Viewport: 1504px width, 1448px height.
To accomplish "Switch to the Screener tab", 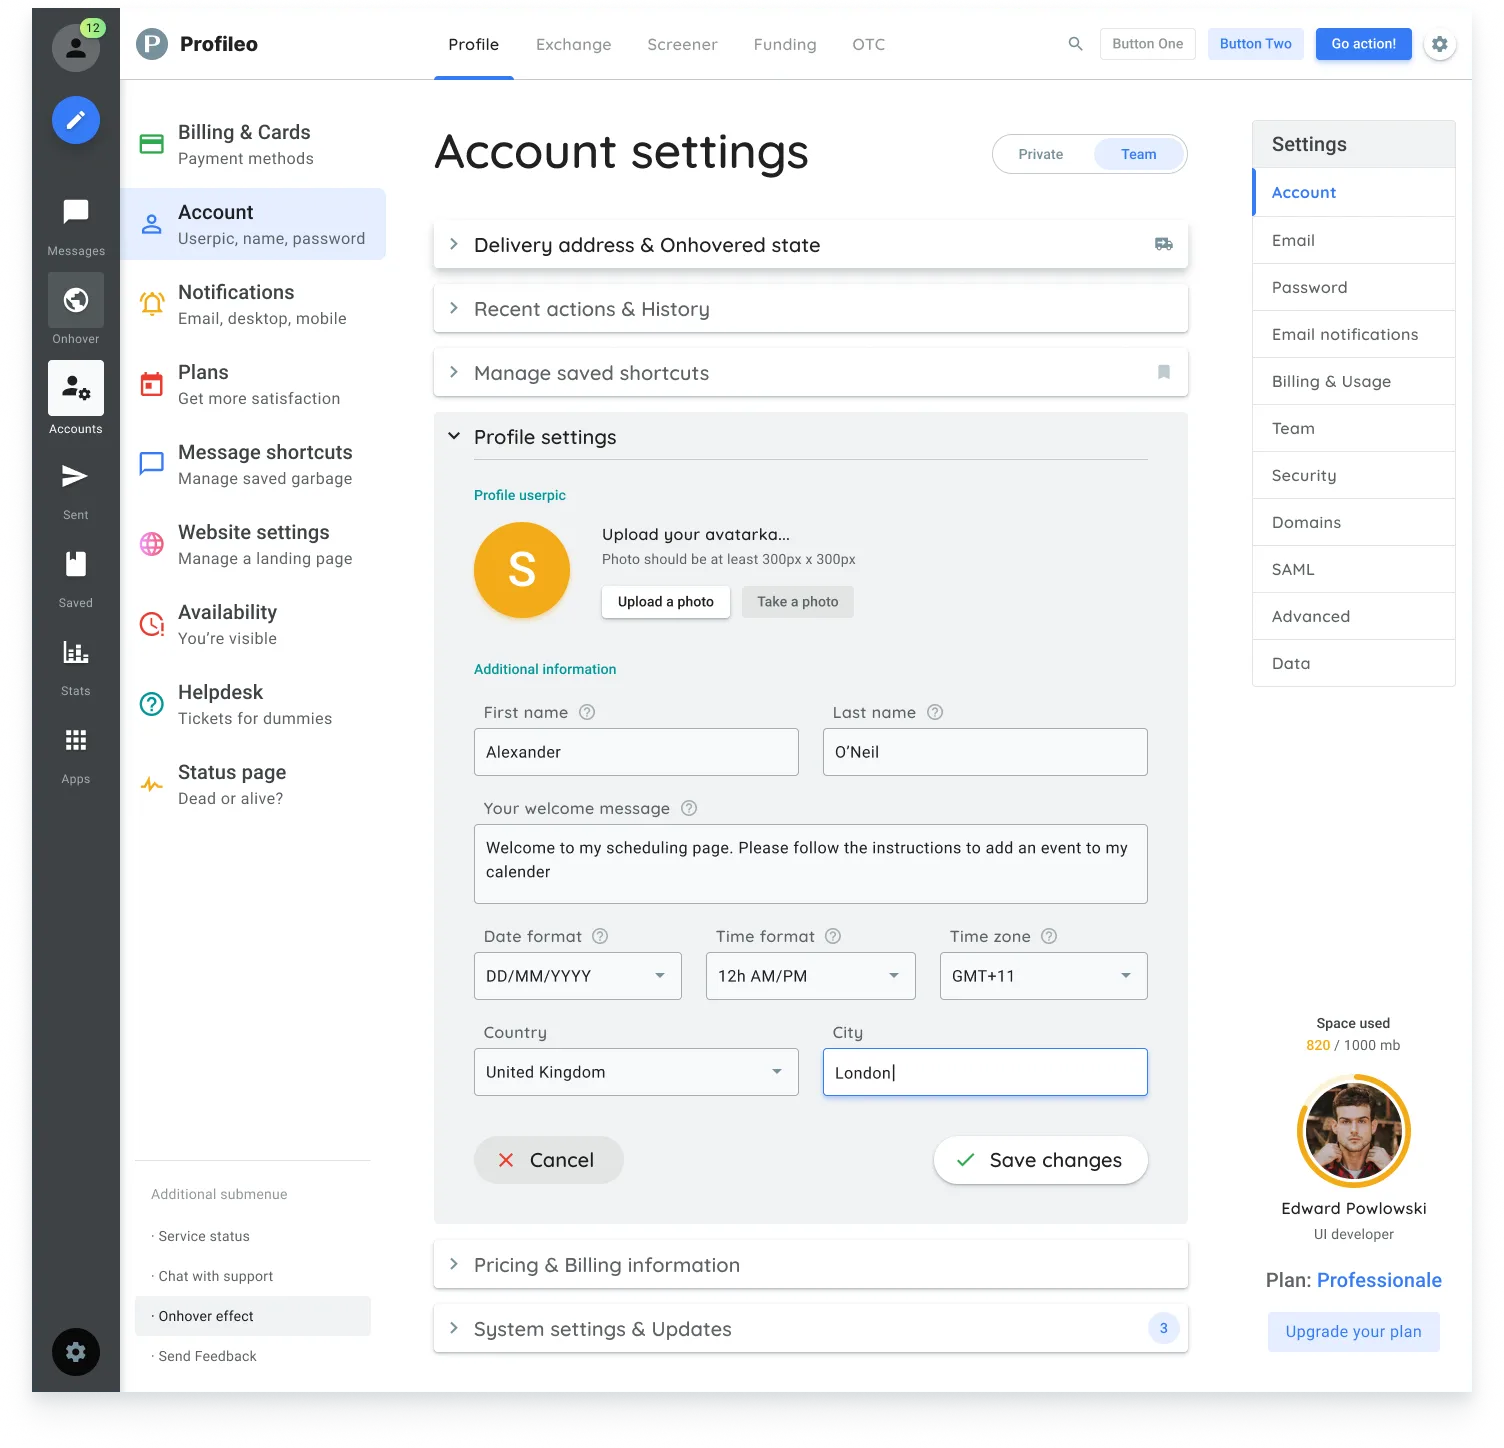I will (681, 44).
